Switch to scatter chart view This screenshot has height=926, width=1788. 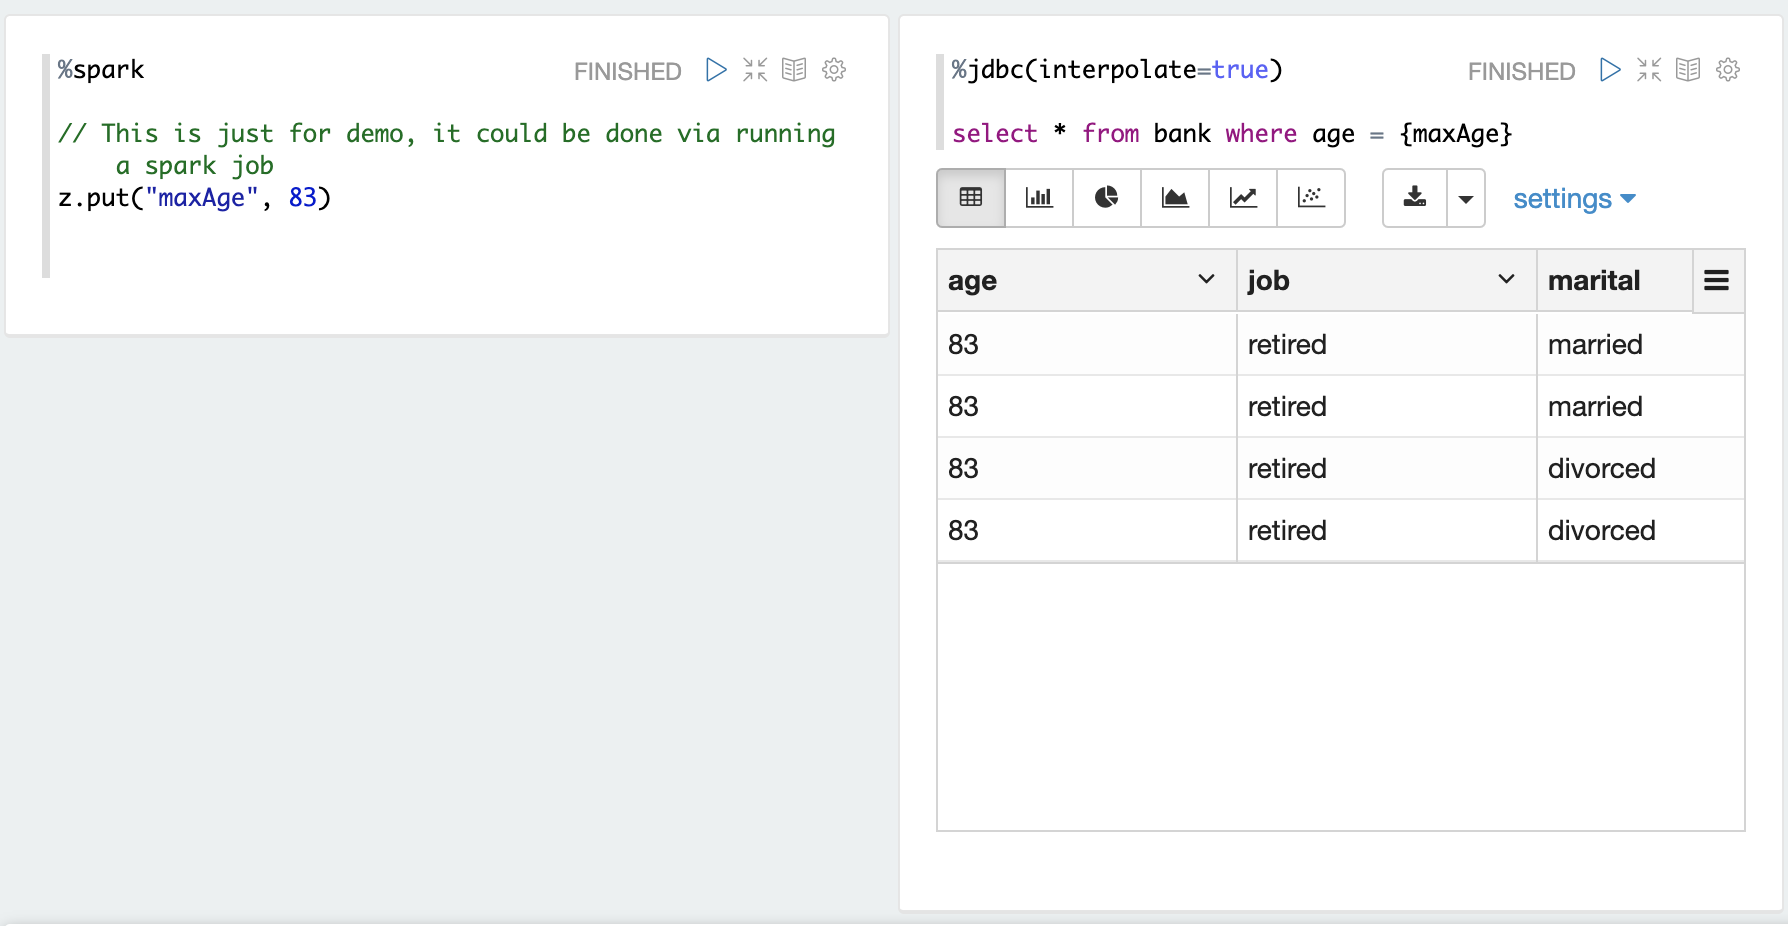click(1311, 198)
